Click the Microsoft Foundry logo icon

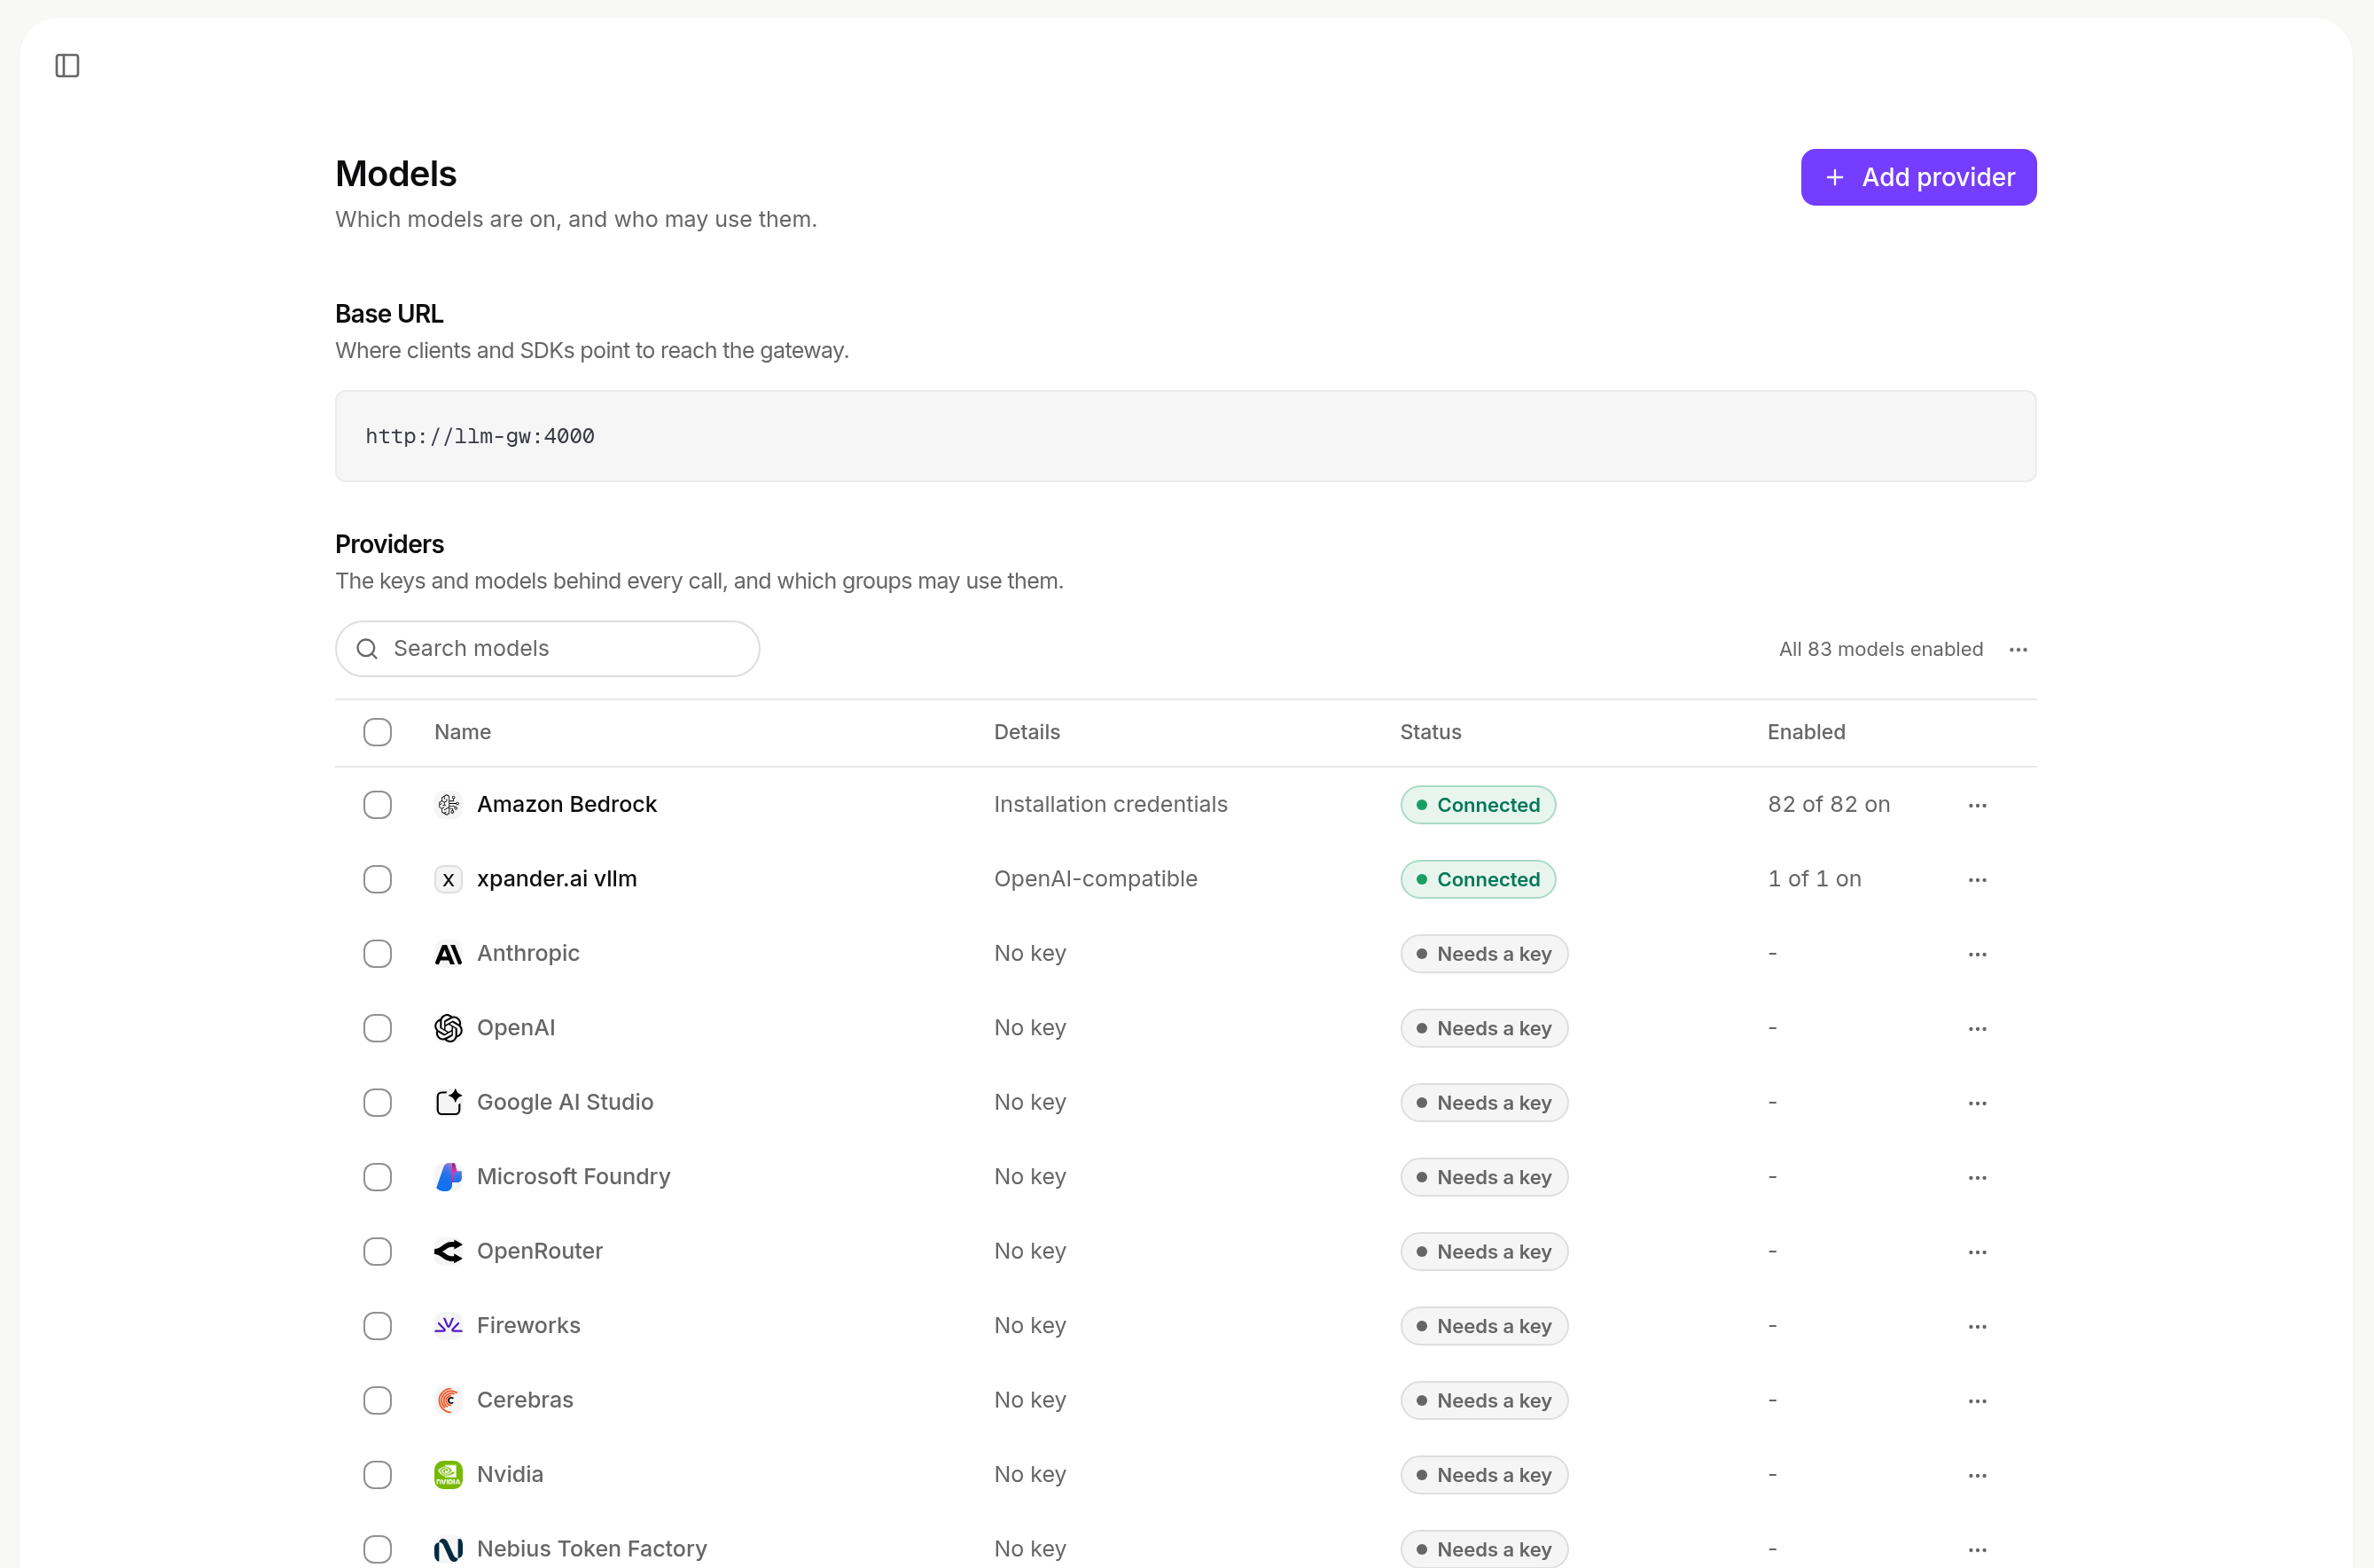click(x=448, y=1177)
